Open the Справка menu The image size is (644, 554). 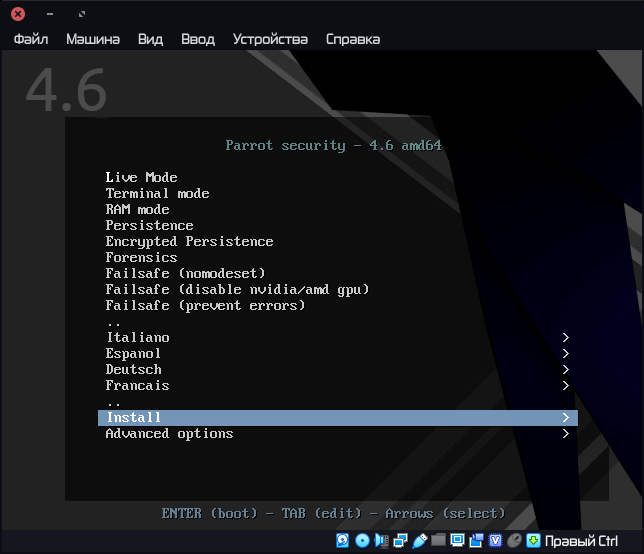[353, 39]
